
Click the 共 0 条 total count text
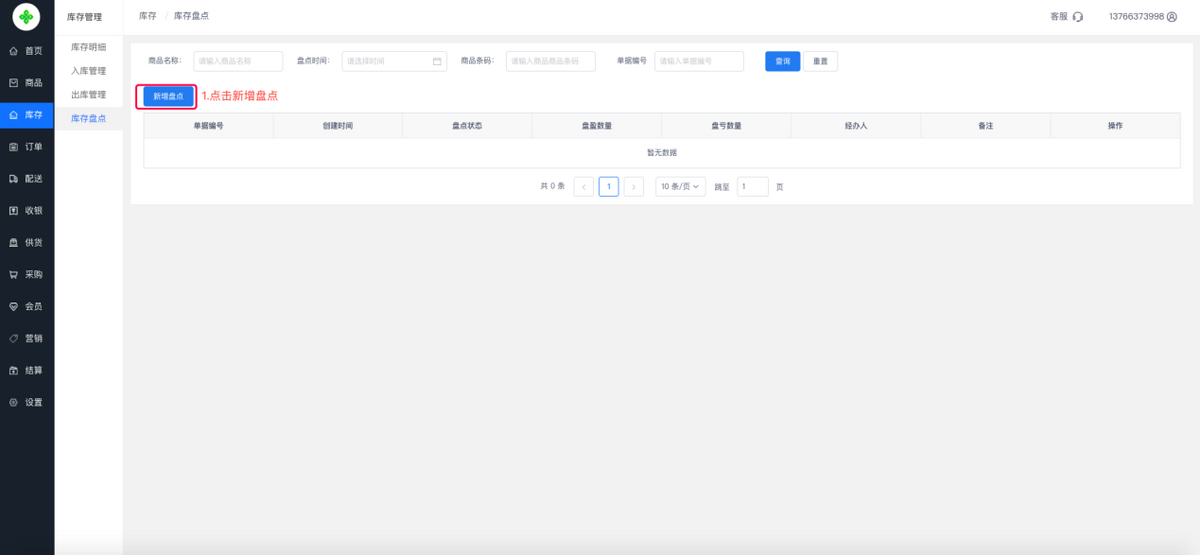pyautogui.click(x=553, y=187)
